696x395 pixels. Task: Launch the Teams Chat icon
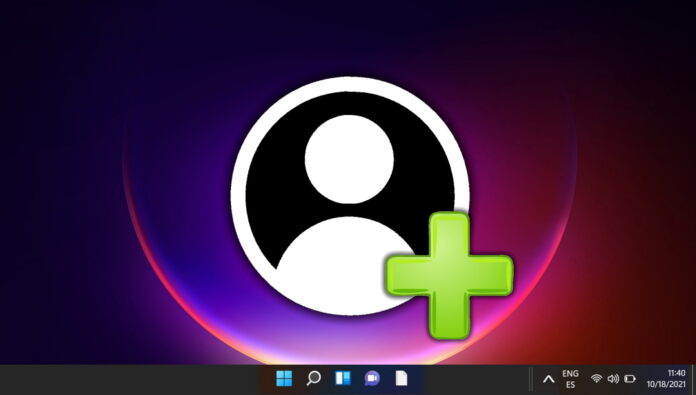(372, 379)
